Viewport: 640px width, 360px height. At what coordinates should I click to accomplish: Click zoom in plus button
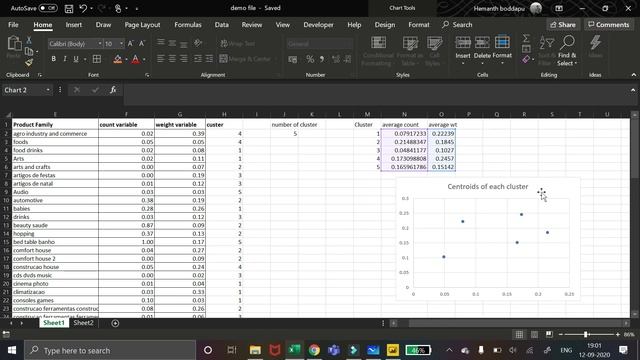(618, 335)
